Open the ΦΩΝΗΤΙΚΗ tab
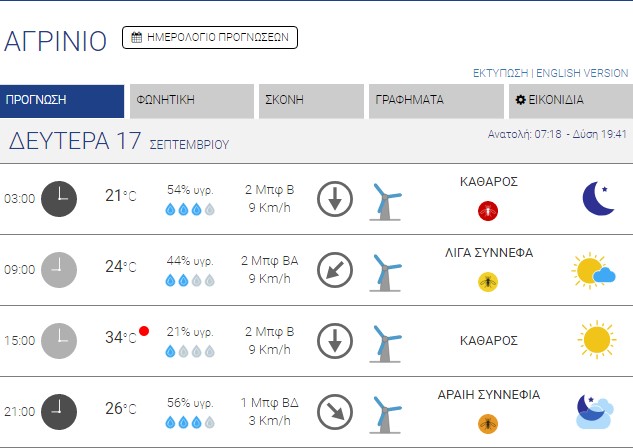Screen dimensions: 633x448 [x=191, y=101]
